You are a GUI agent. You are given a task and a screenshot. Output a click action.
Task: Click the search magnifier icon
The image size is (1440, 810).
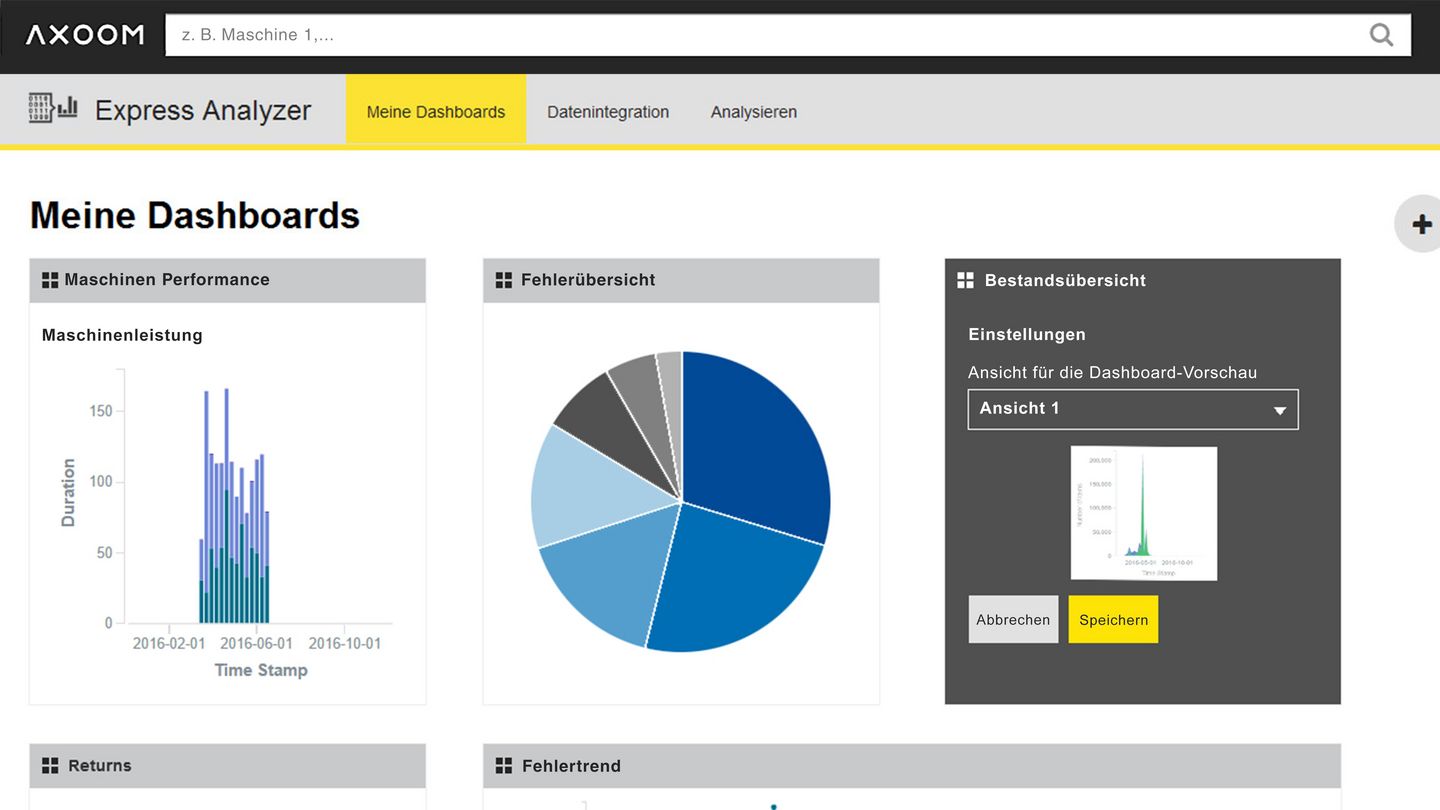(x=1381, y=35)
